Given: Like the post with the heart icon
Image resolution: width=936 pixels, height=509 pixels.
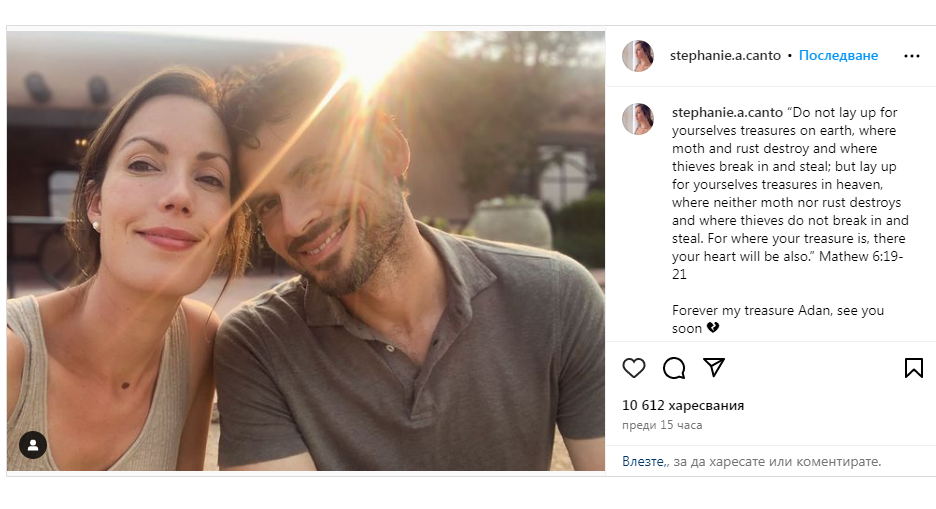Looking at the screenshot, I should click(634, 368).
